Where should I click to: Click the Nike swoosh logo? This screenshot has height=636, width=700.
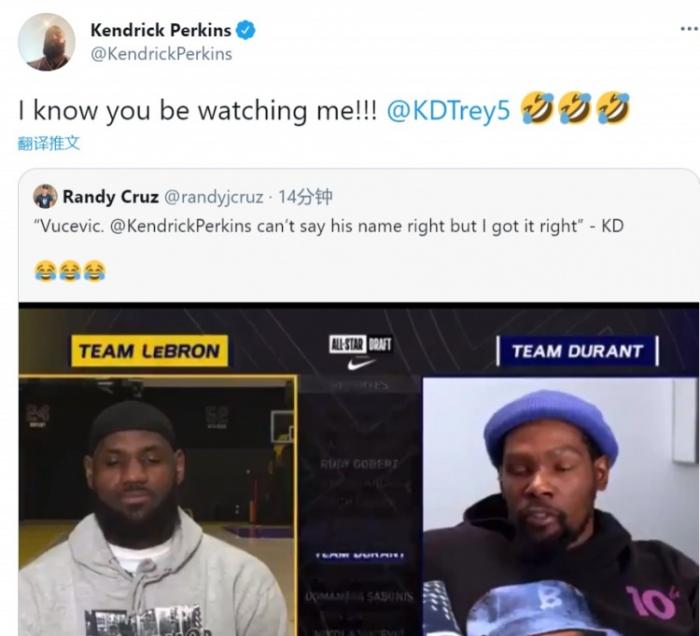[x=361, y=364]
